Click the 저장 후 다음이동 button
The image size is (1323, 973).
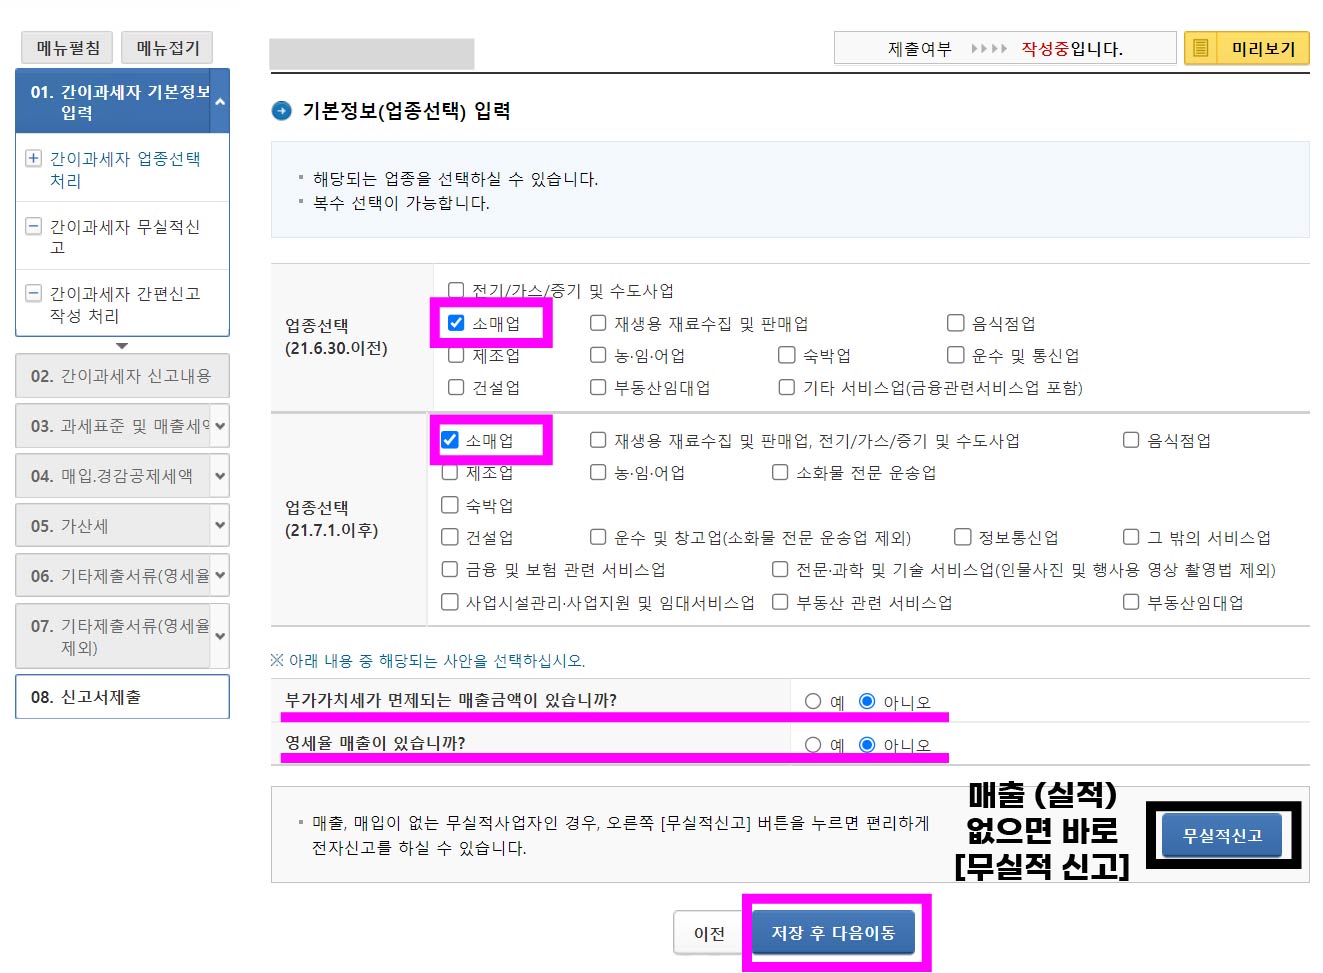click(836, 931)
